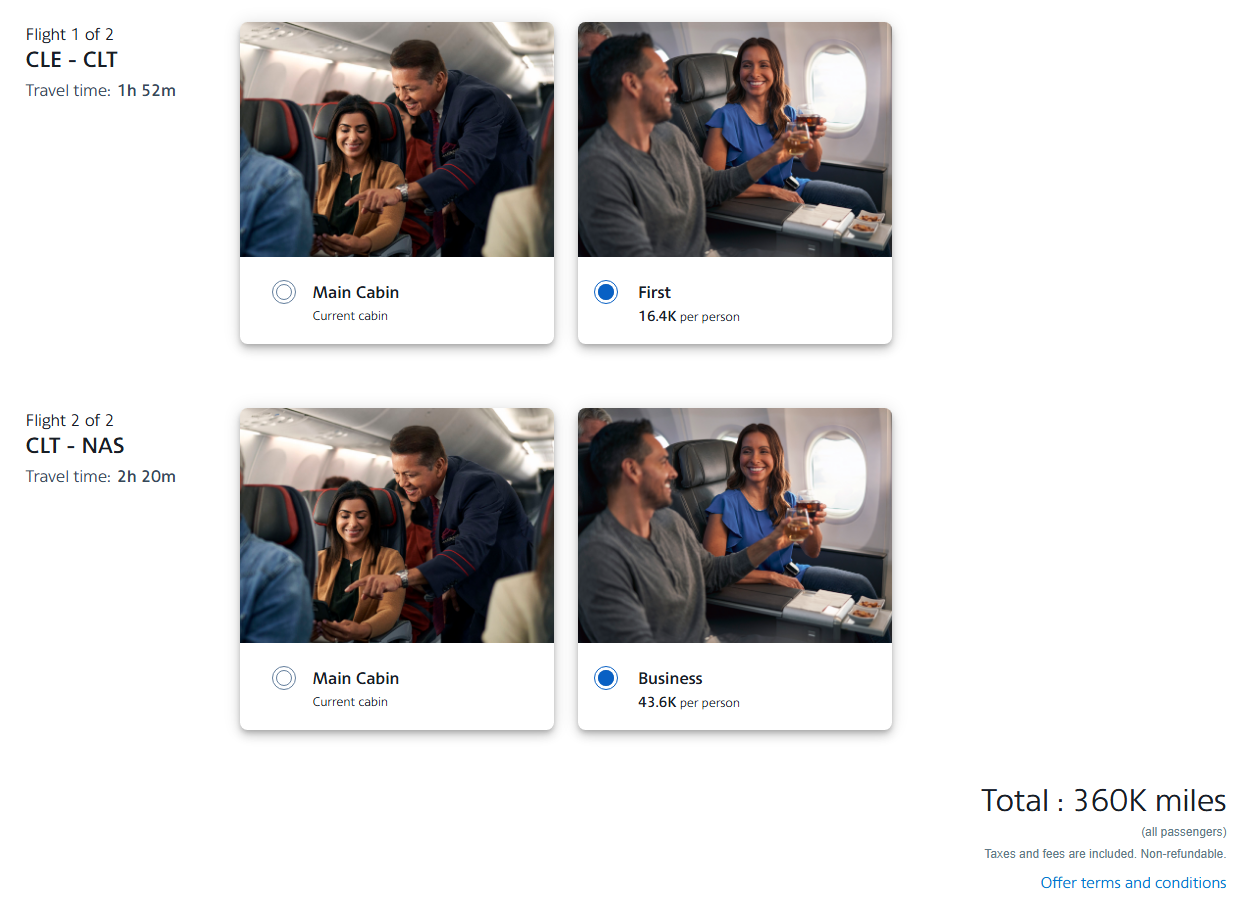1251x905 pixels.
Task: Click the First cabin label text
Action: coord(654,292)
